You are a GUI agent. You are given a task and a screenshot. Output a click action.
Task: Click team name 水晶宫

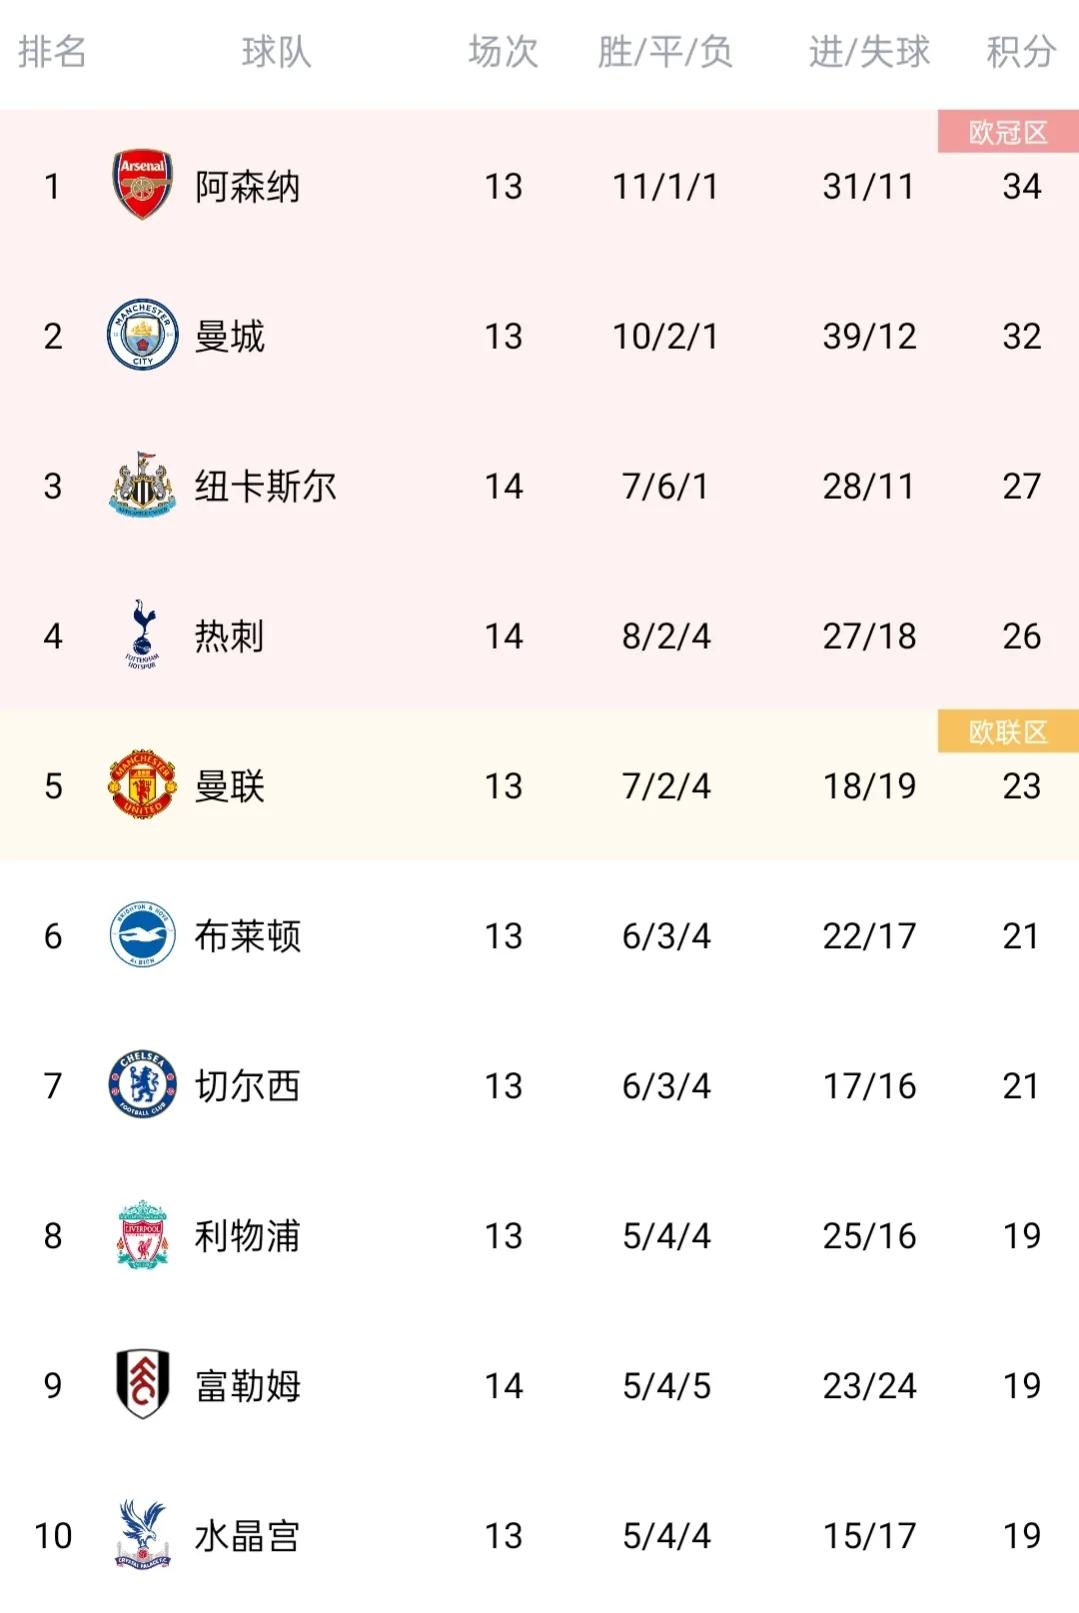247,1536
